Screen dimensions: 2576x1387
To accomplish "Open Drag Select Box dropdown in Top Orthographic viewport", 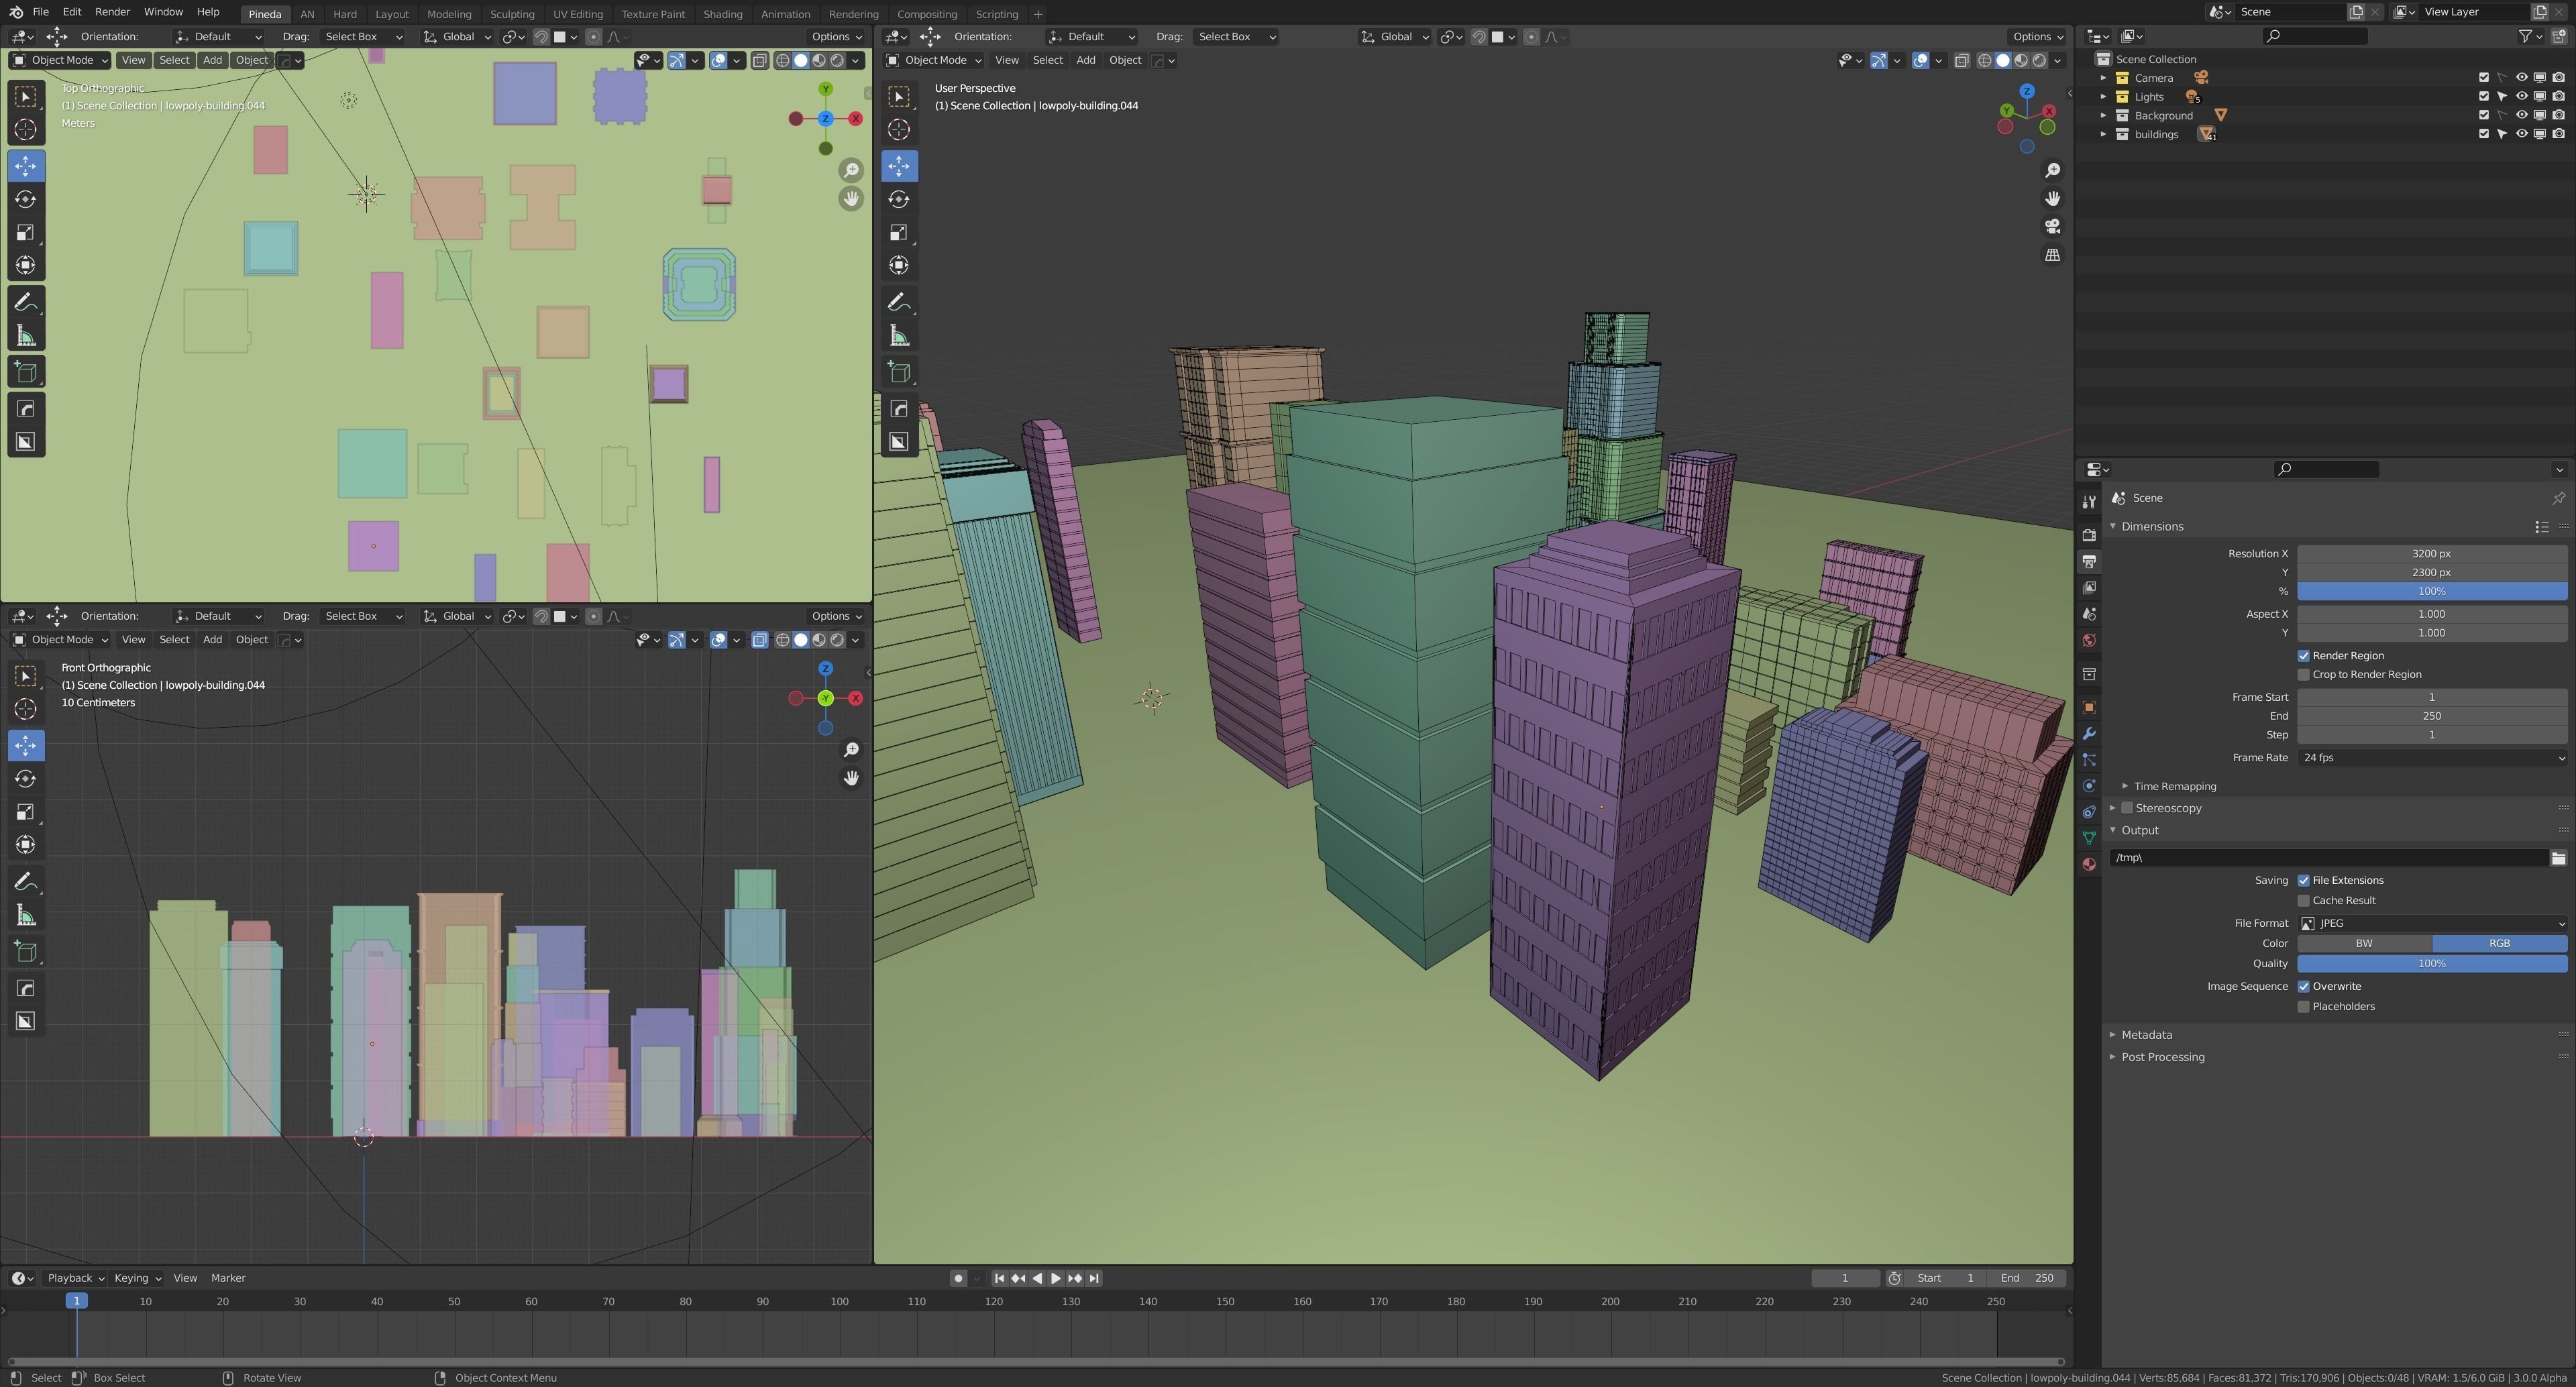I will (363, 37).
